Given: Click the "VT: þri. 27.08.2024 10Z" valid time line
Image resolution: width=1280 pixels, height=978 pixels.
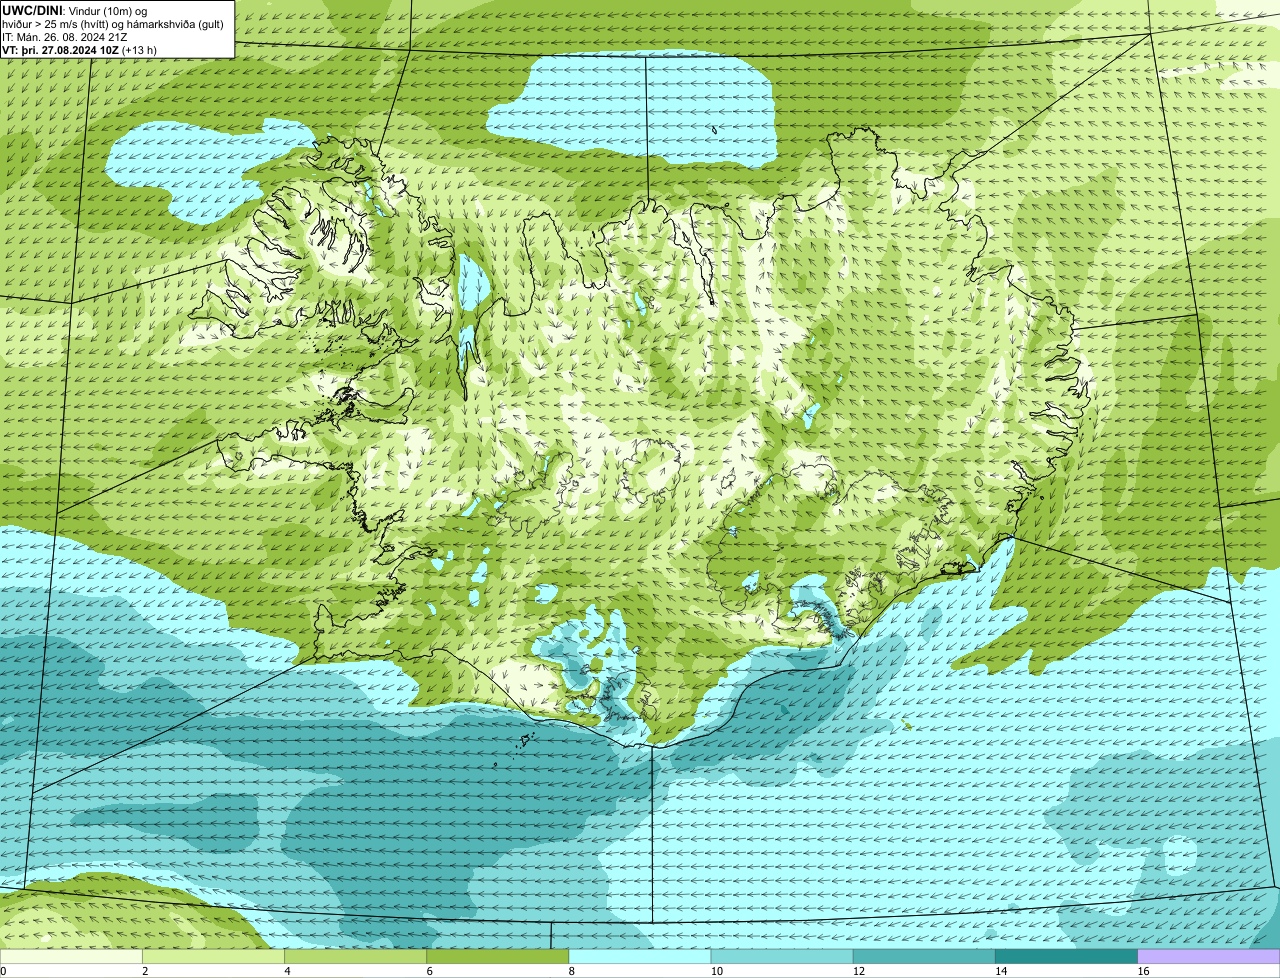Looking at the screenshot, I should point(79,50).
